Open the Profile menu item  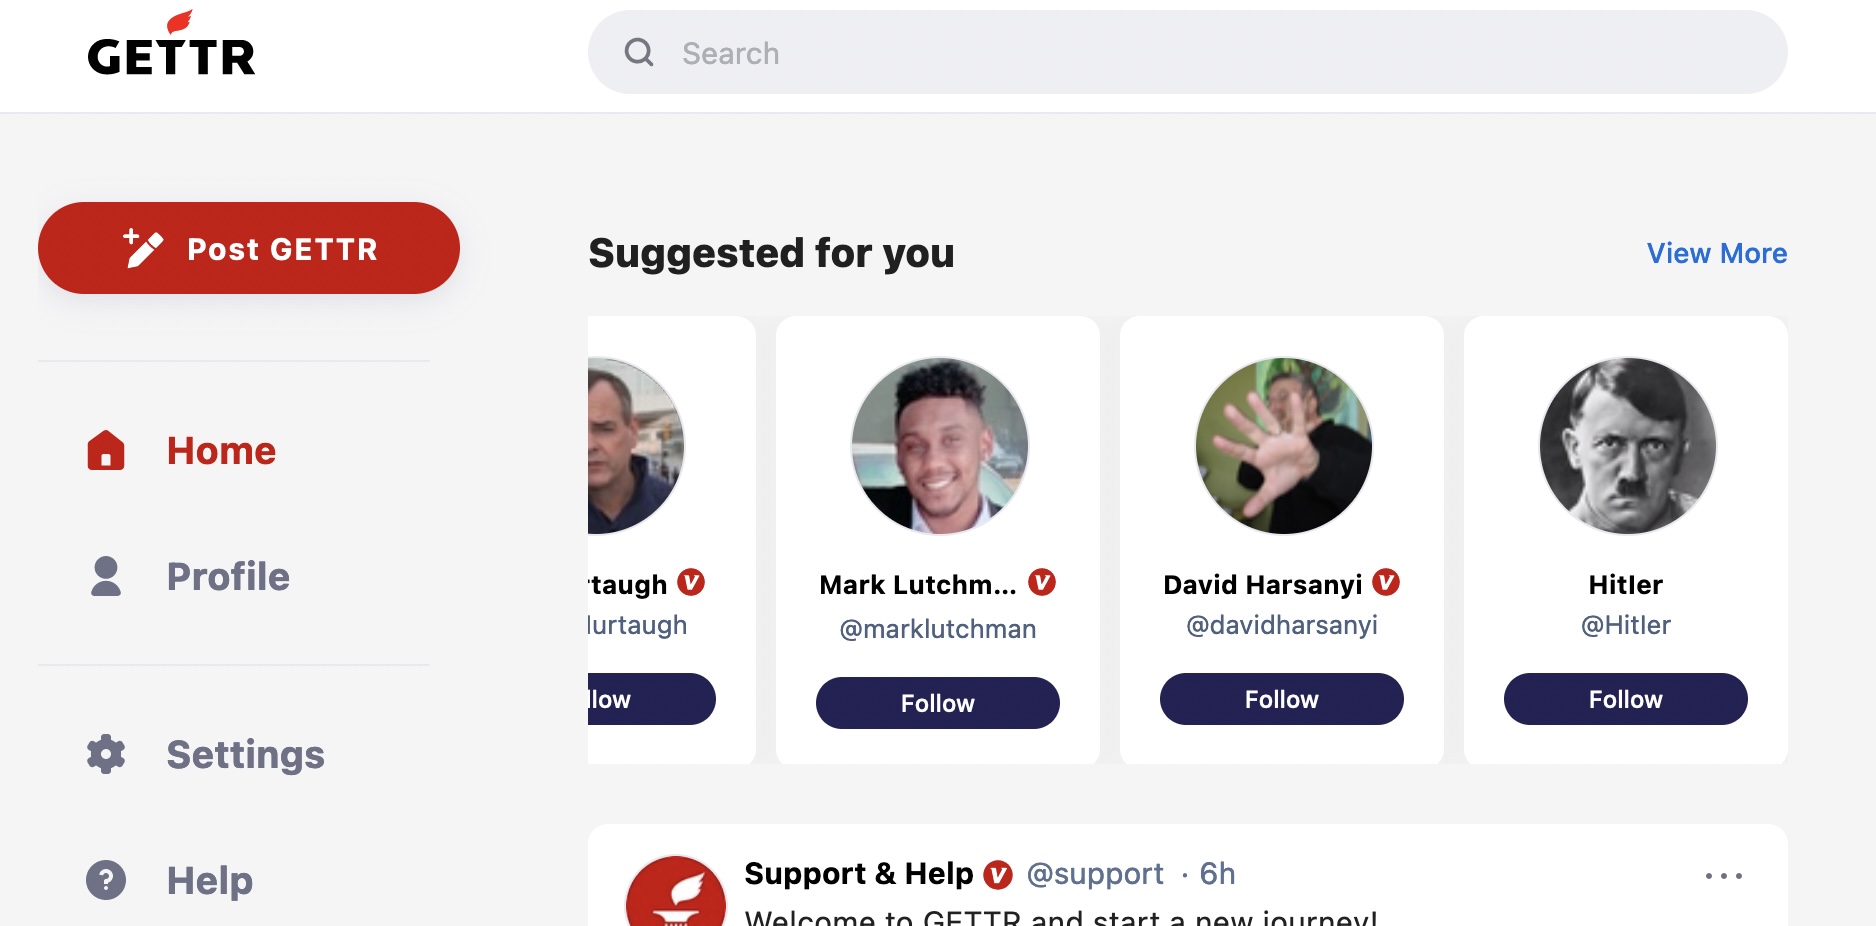[228, 577]
